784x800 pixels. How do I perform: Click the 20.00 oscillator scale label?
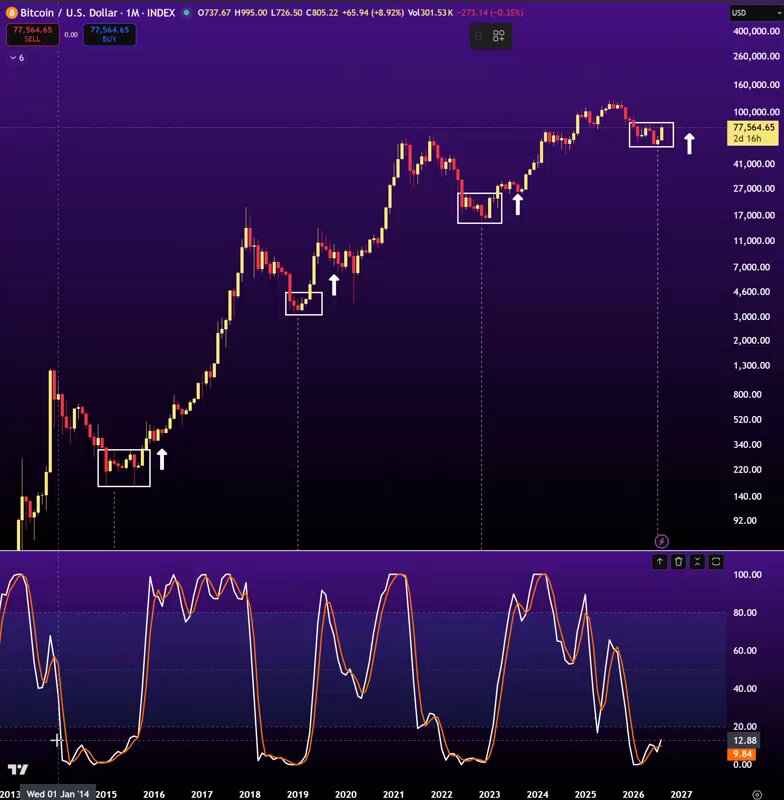pos(745,726)
